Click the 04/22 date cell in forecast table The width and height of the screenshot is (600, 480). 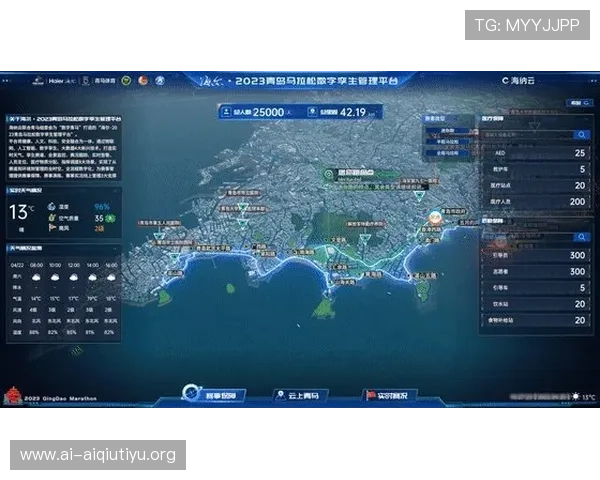[x=17, y=265]
